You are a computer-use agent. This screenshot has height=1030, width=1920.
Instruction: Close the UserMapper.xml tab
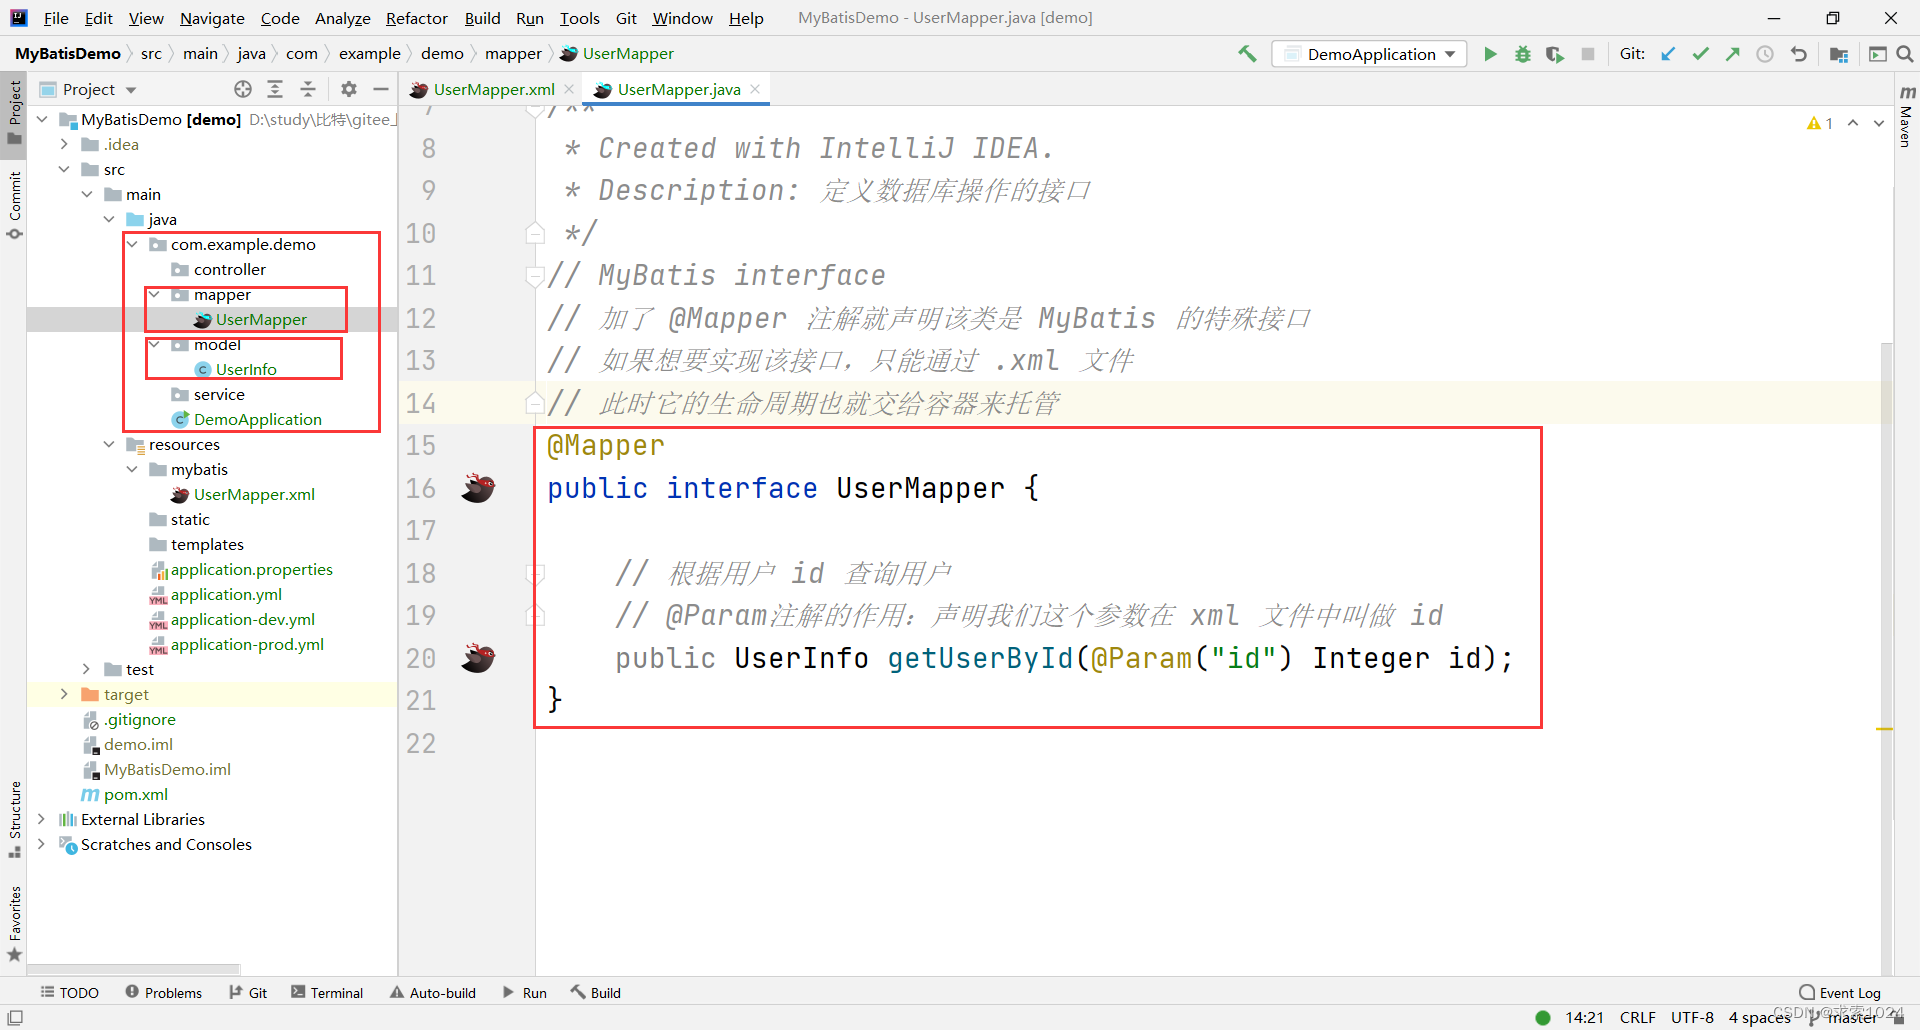tap(569, 89)
